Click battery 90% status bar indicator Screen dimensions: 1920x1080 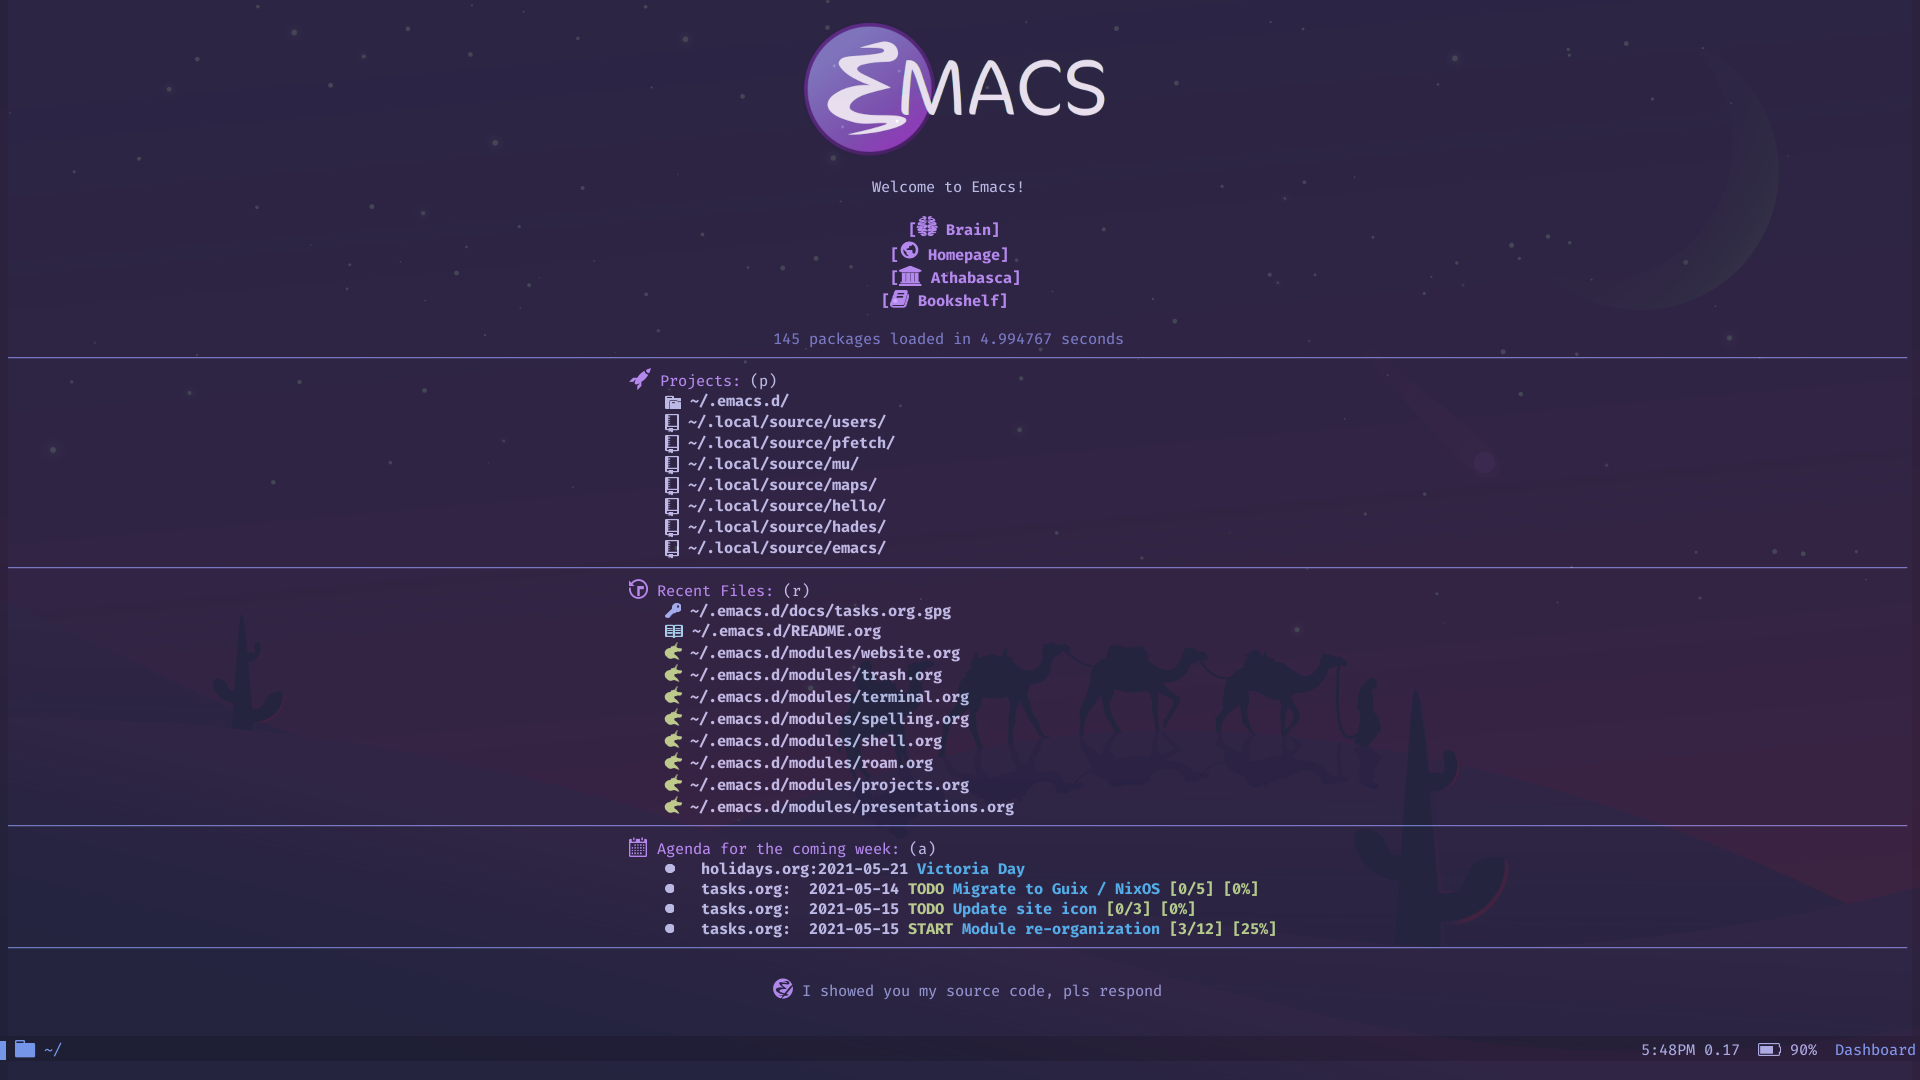[1787, 1050]
